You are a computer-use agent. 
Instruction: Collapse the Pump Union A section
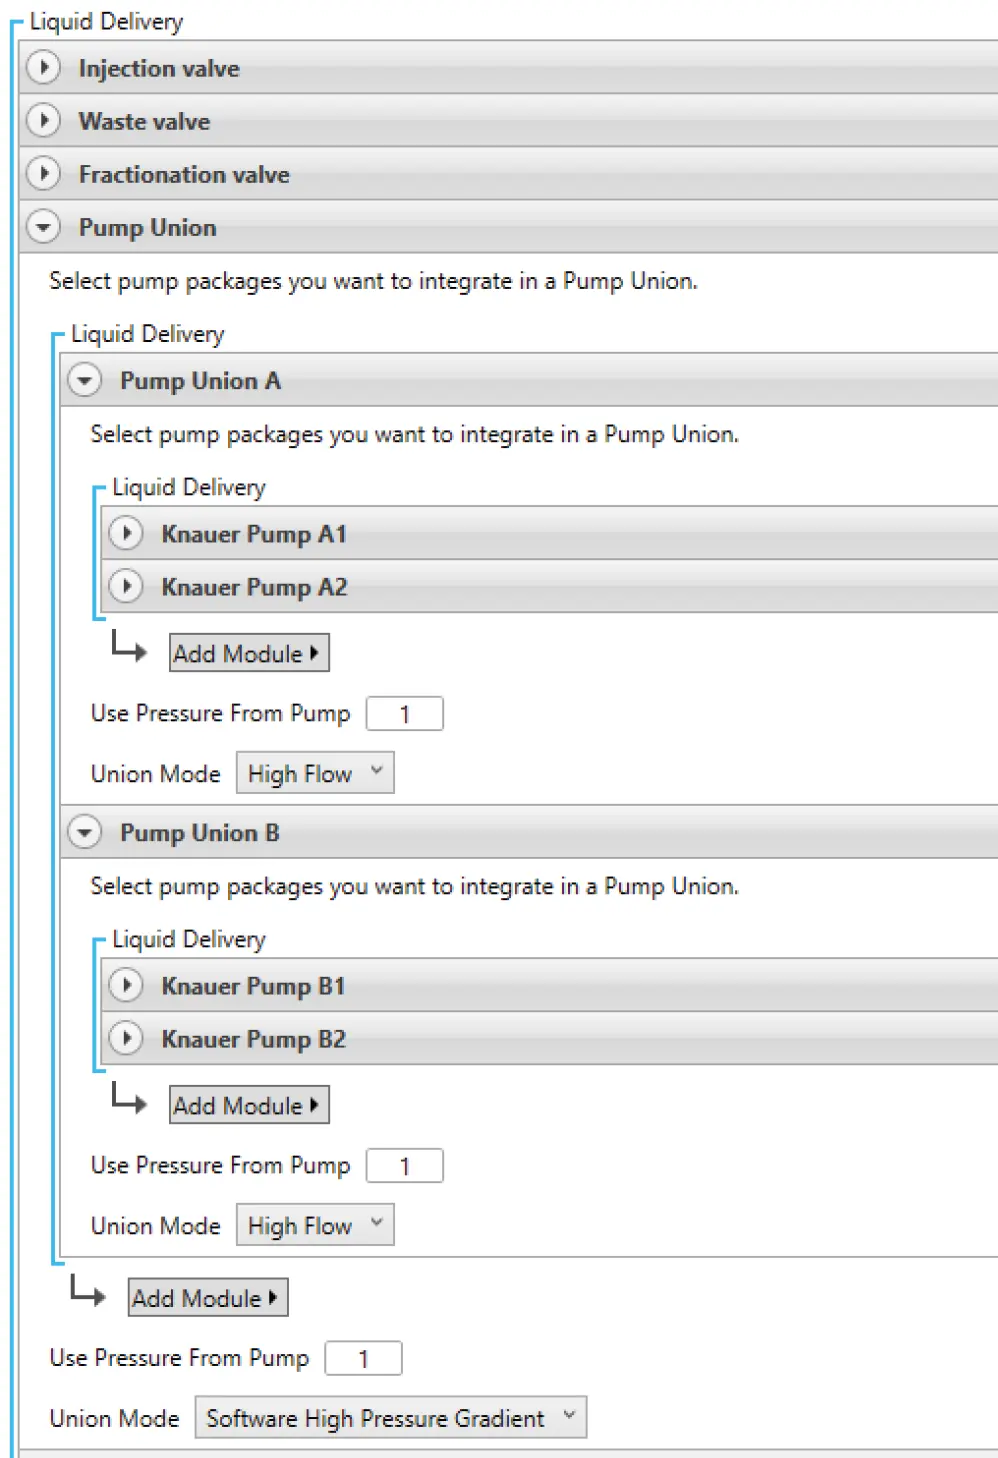tap(85, 380)
